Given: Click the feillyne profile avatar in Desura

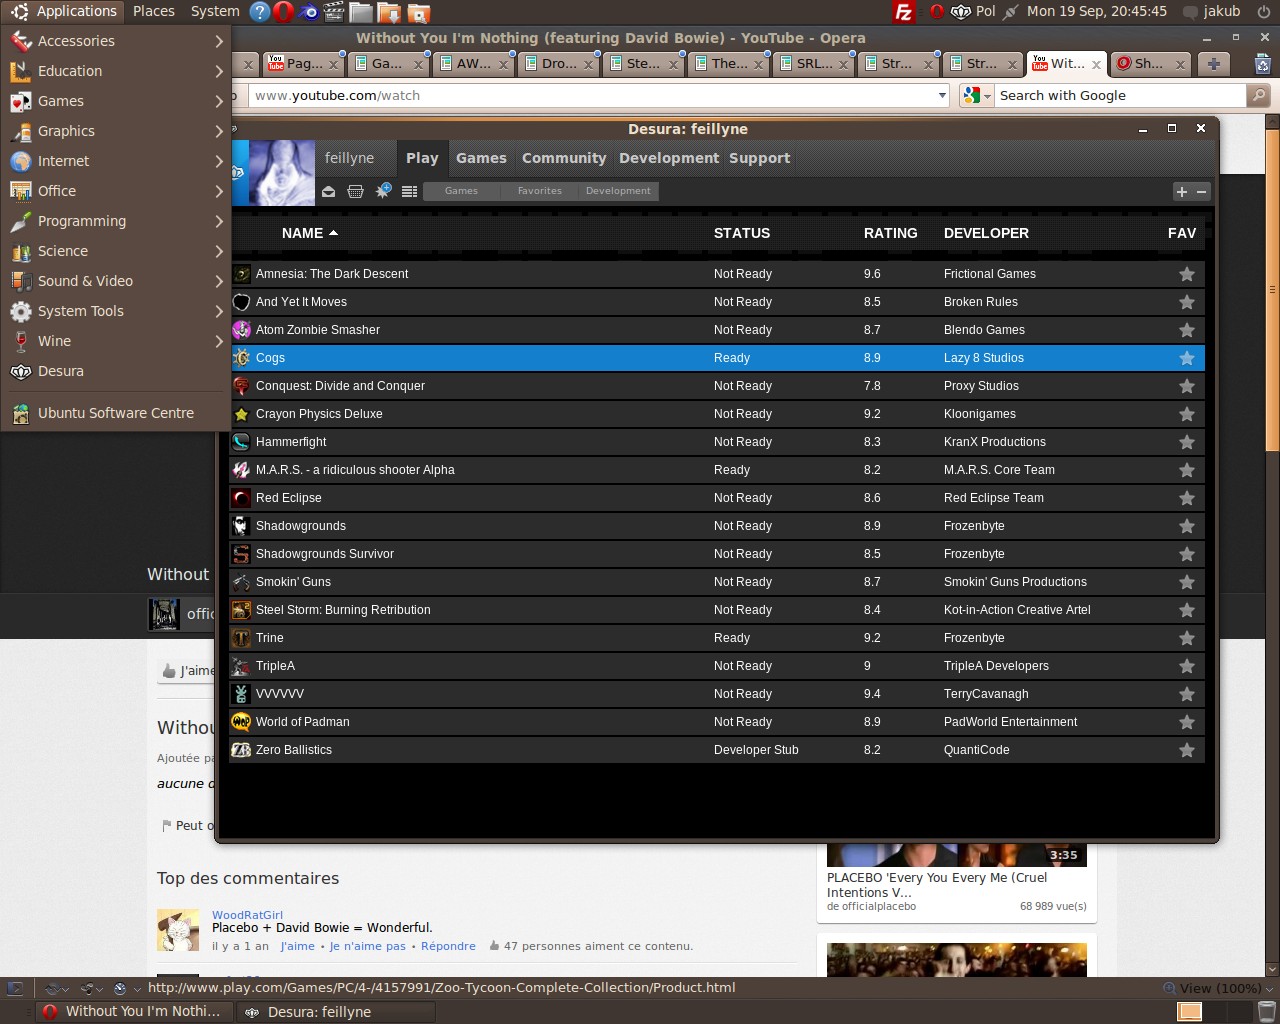Looking at the screenshot, I should tap(281, 173).
